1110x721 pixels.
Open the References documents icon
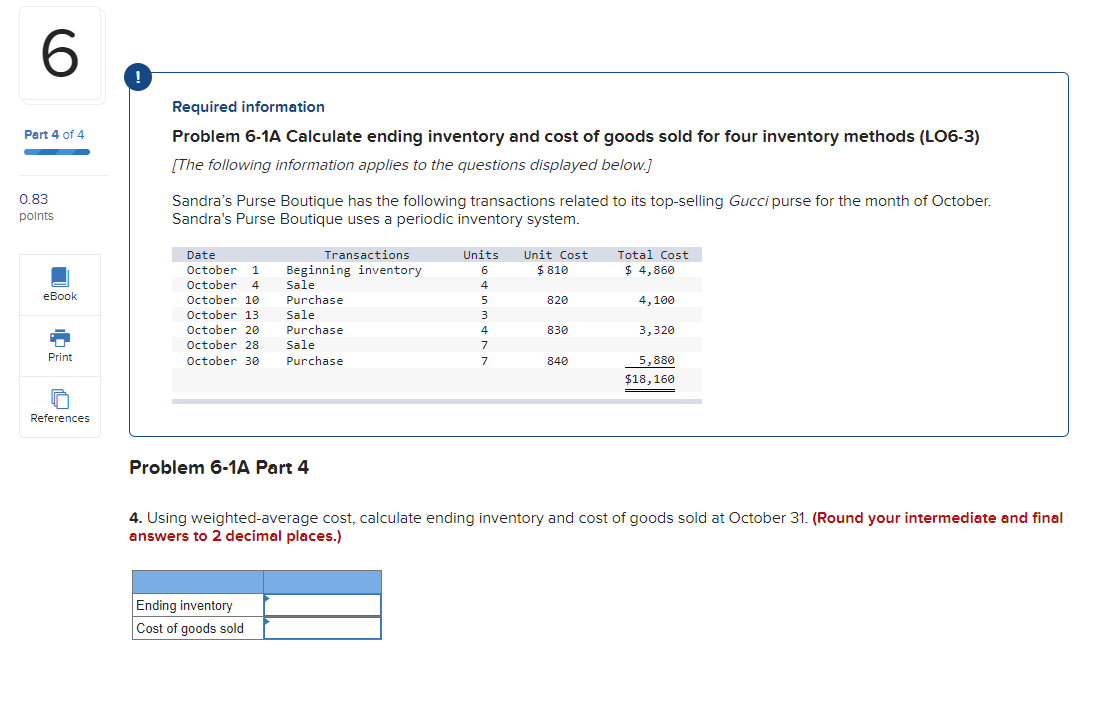click(x=60, y=399)
